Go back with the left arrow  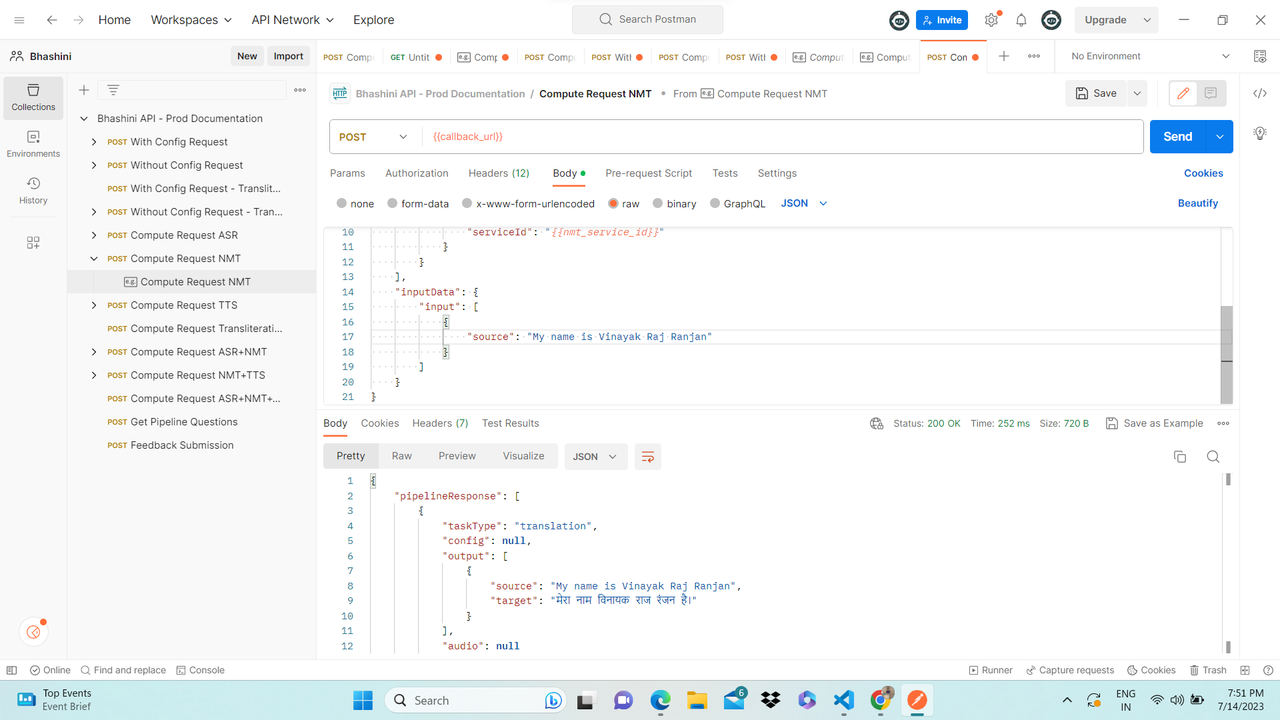(x=52, y=20)
